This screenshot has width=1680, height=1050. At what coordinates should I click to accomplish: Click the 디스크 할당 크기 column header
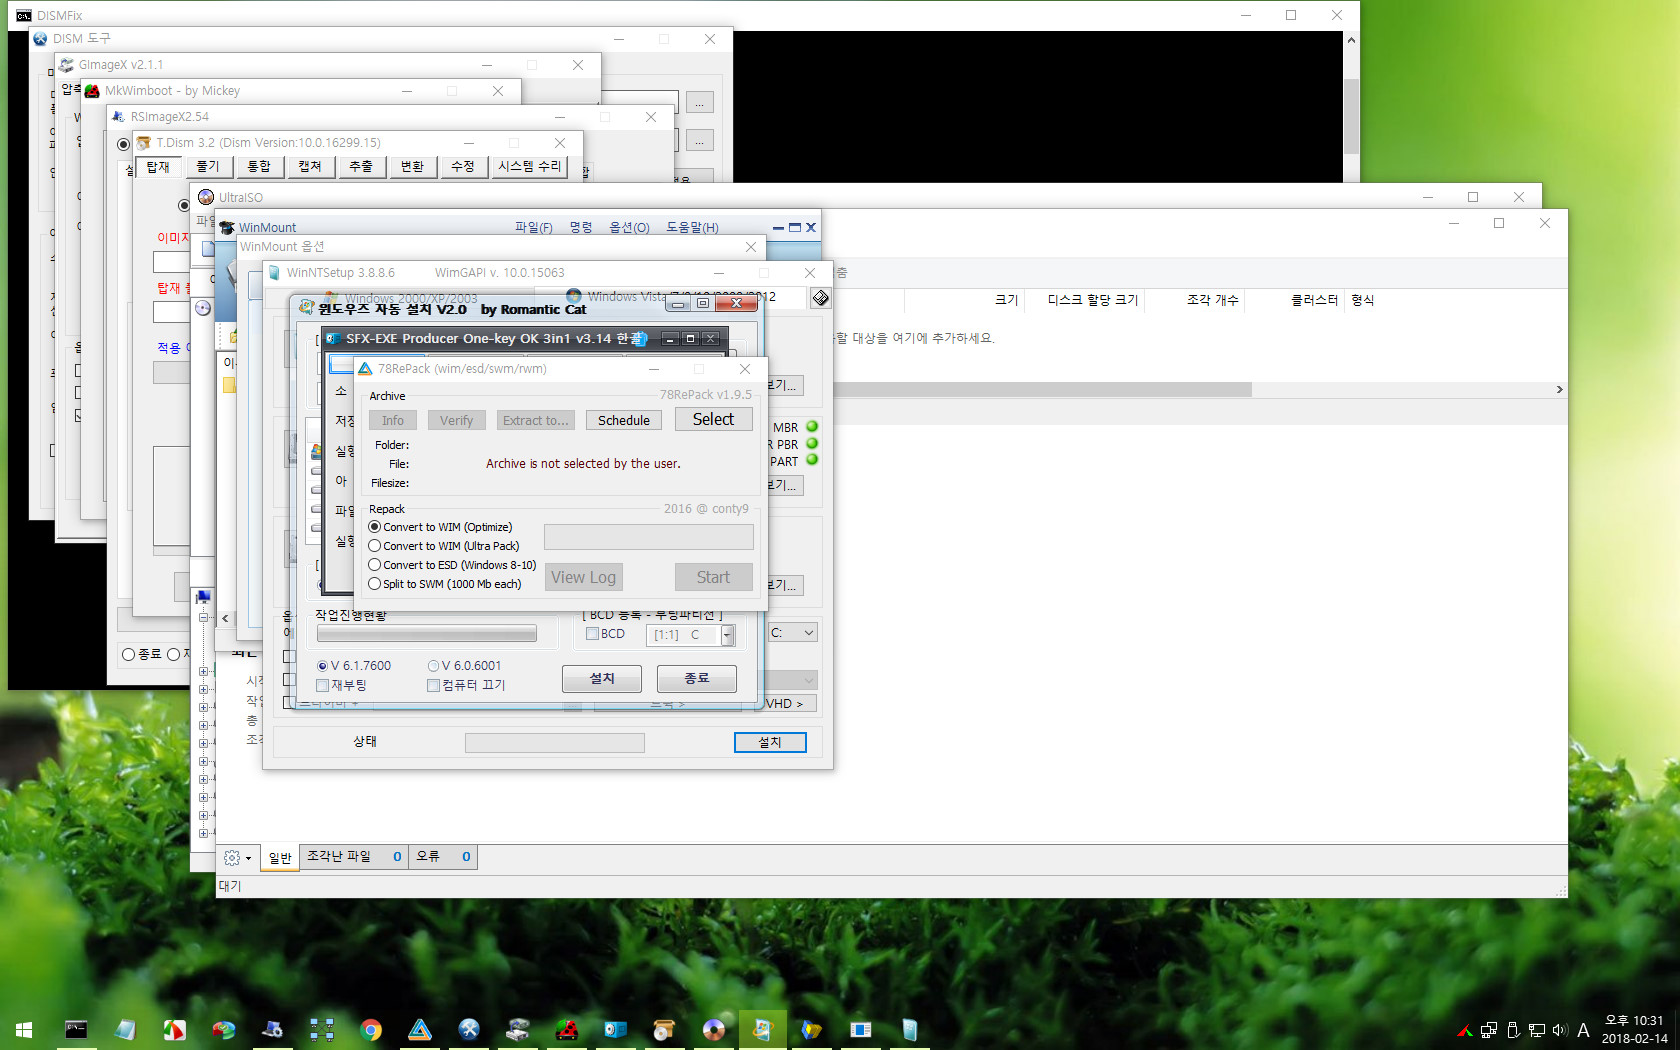(1092, 300)
